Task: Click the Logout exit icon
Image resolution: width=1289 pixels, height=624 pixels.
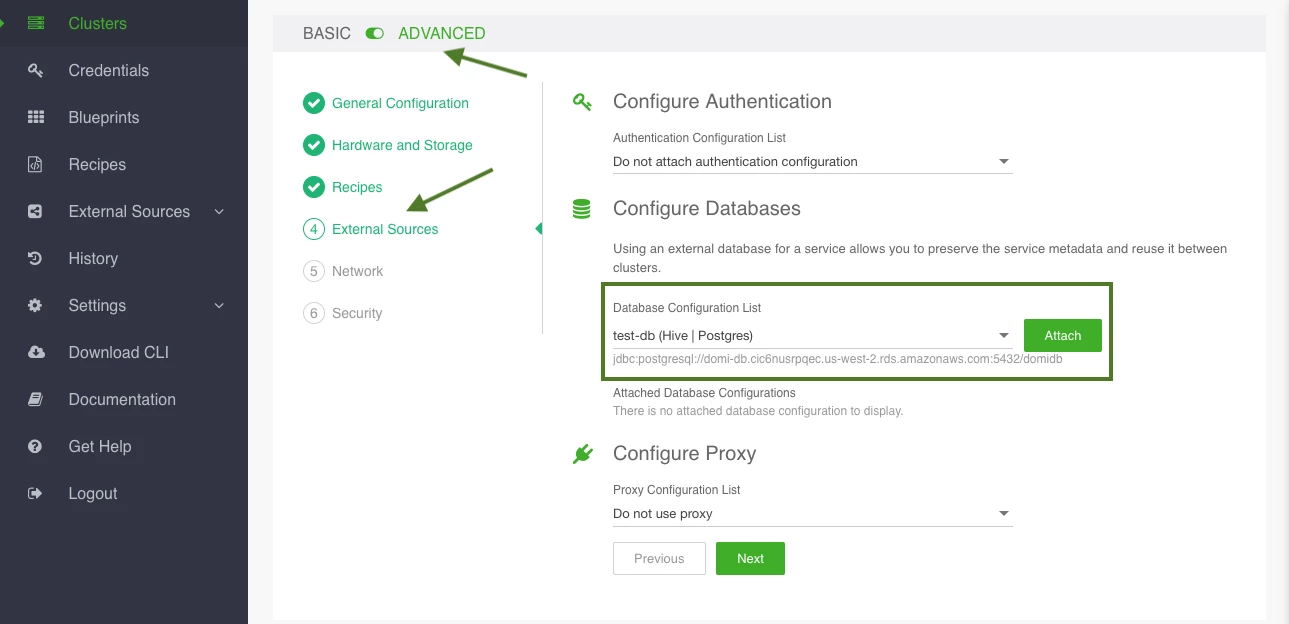Action: tap(36, 493)
